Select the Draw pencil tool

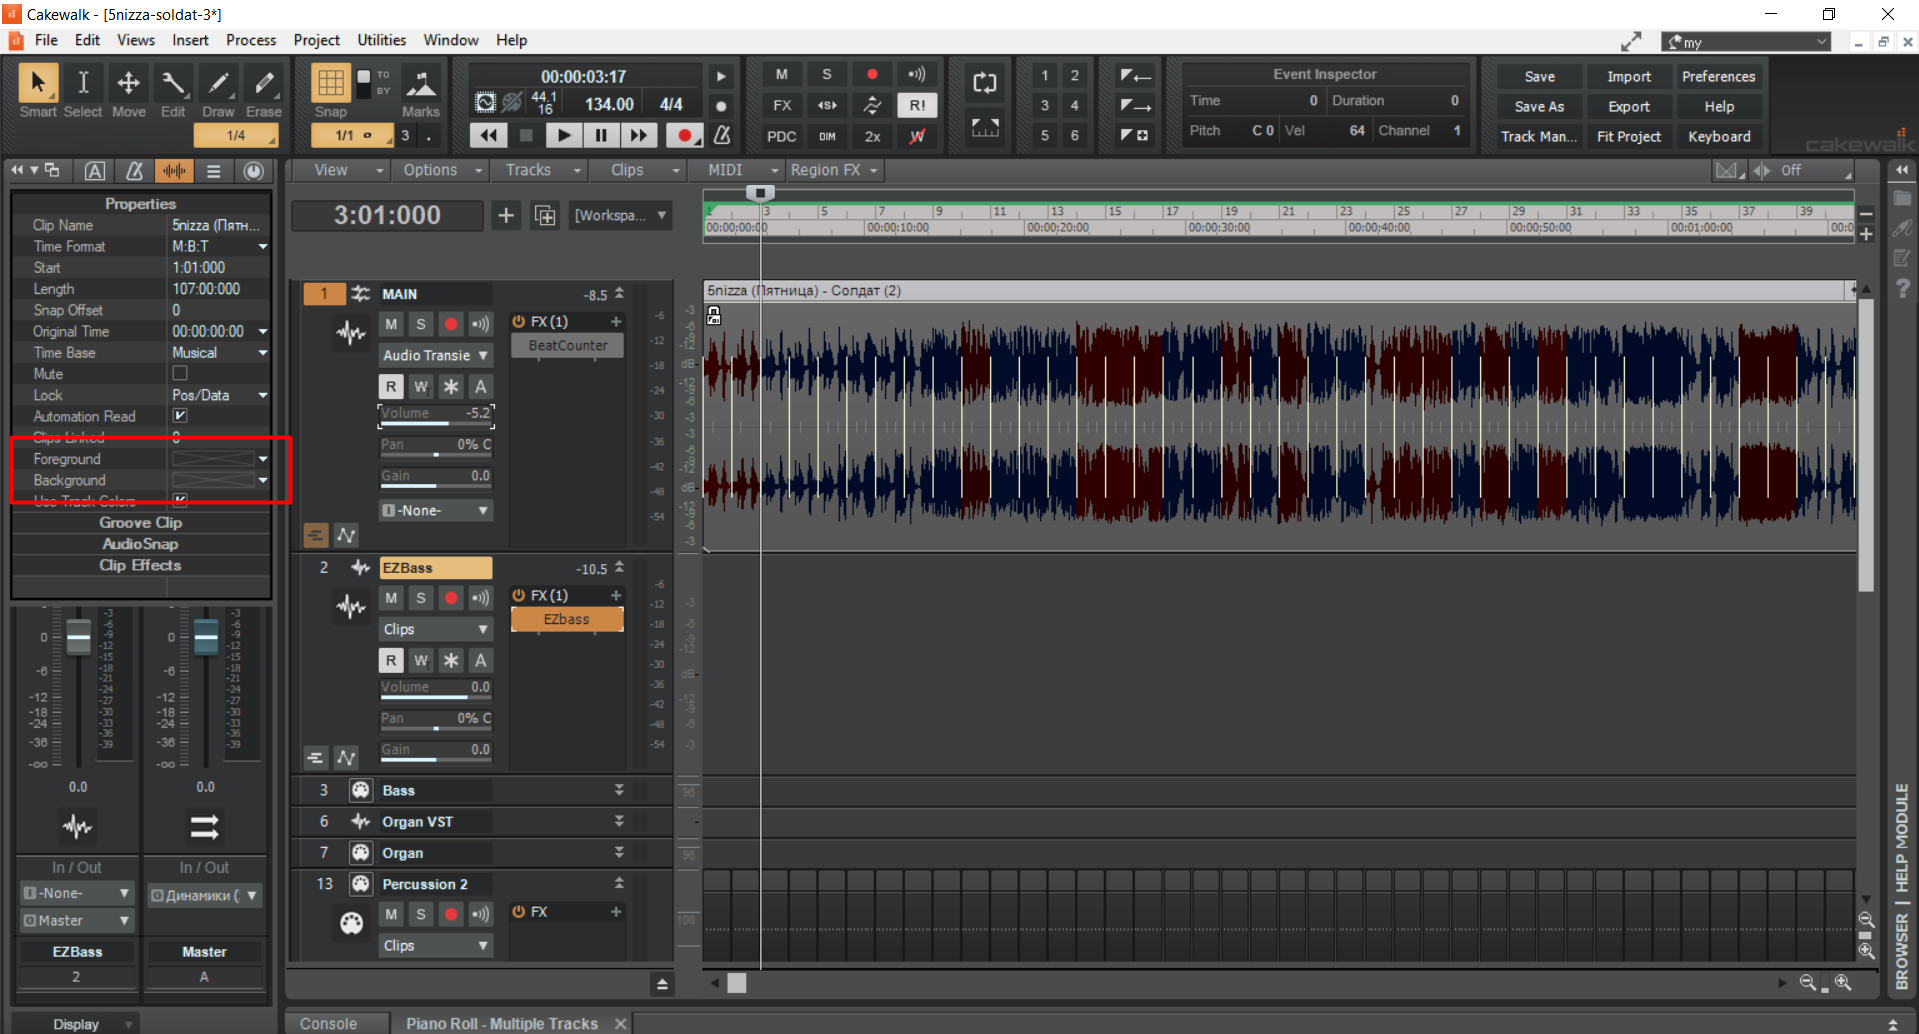218,91
